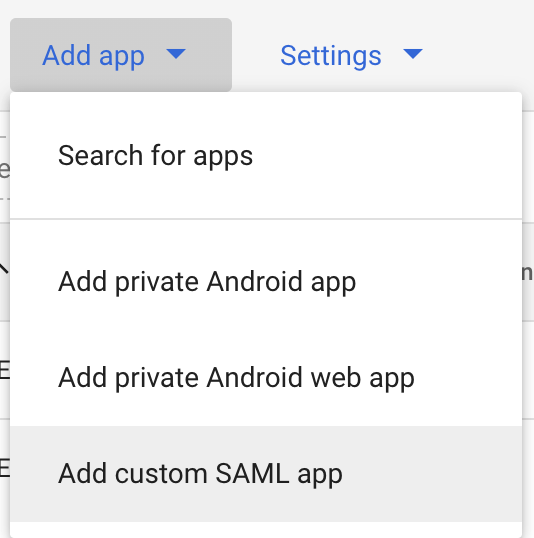The height and width of the screenshot is (538, 534).
Task: Toggle the Add app triangle arrow
Action: (176, 54)
